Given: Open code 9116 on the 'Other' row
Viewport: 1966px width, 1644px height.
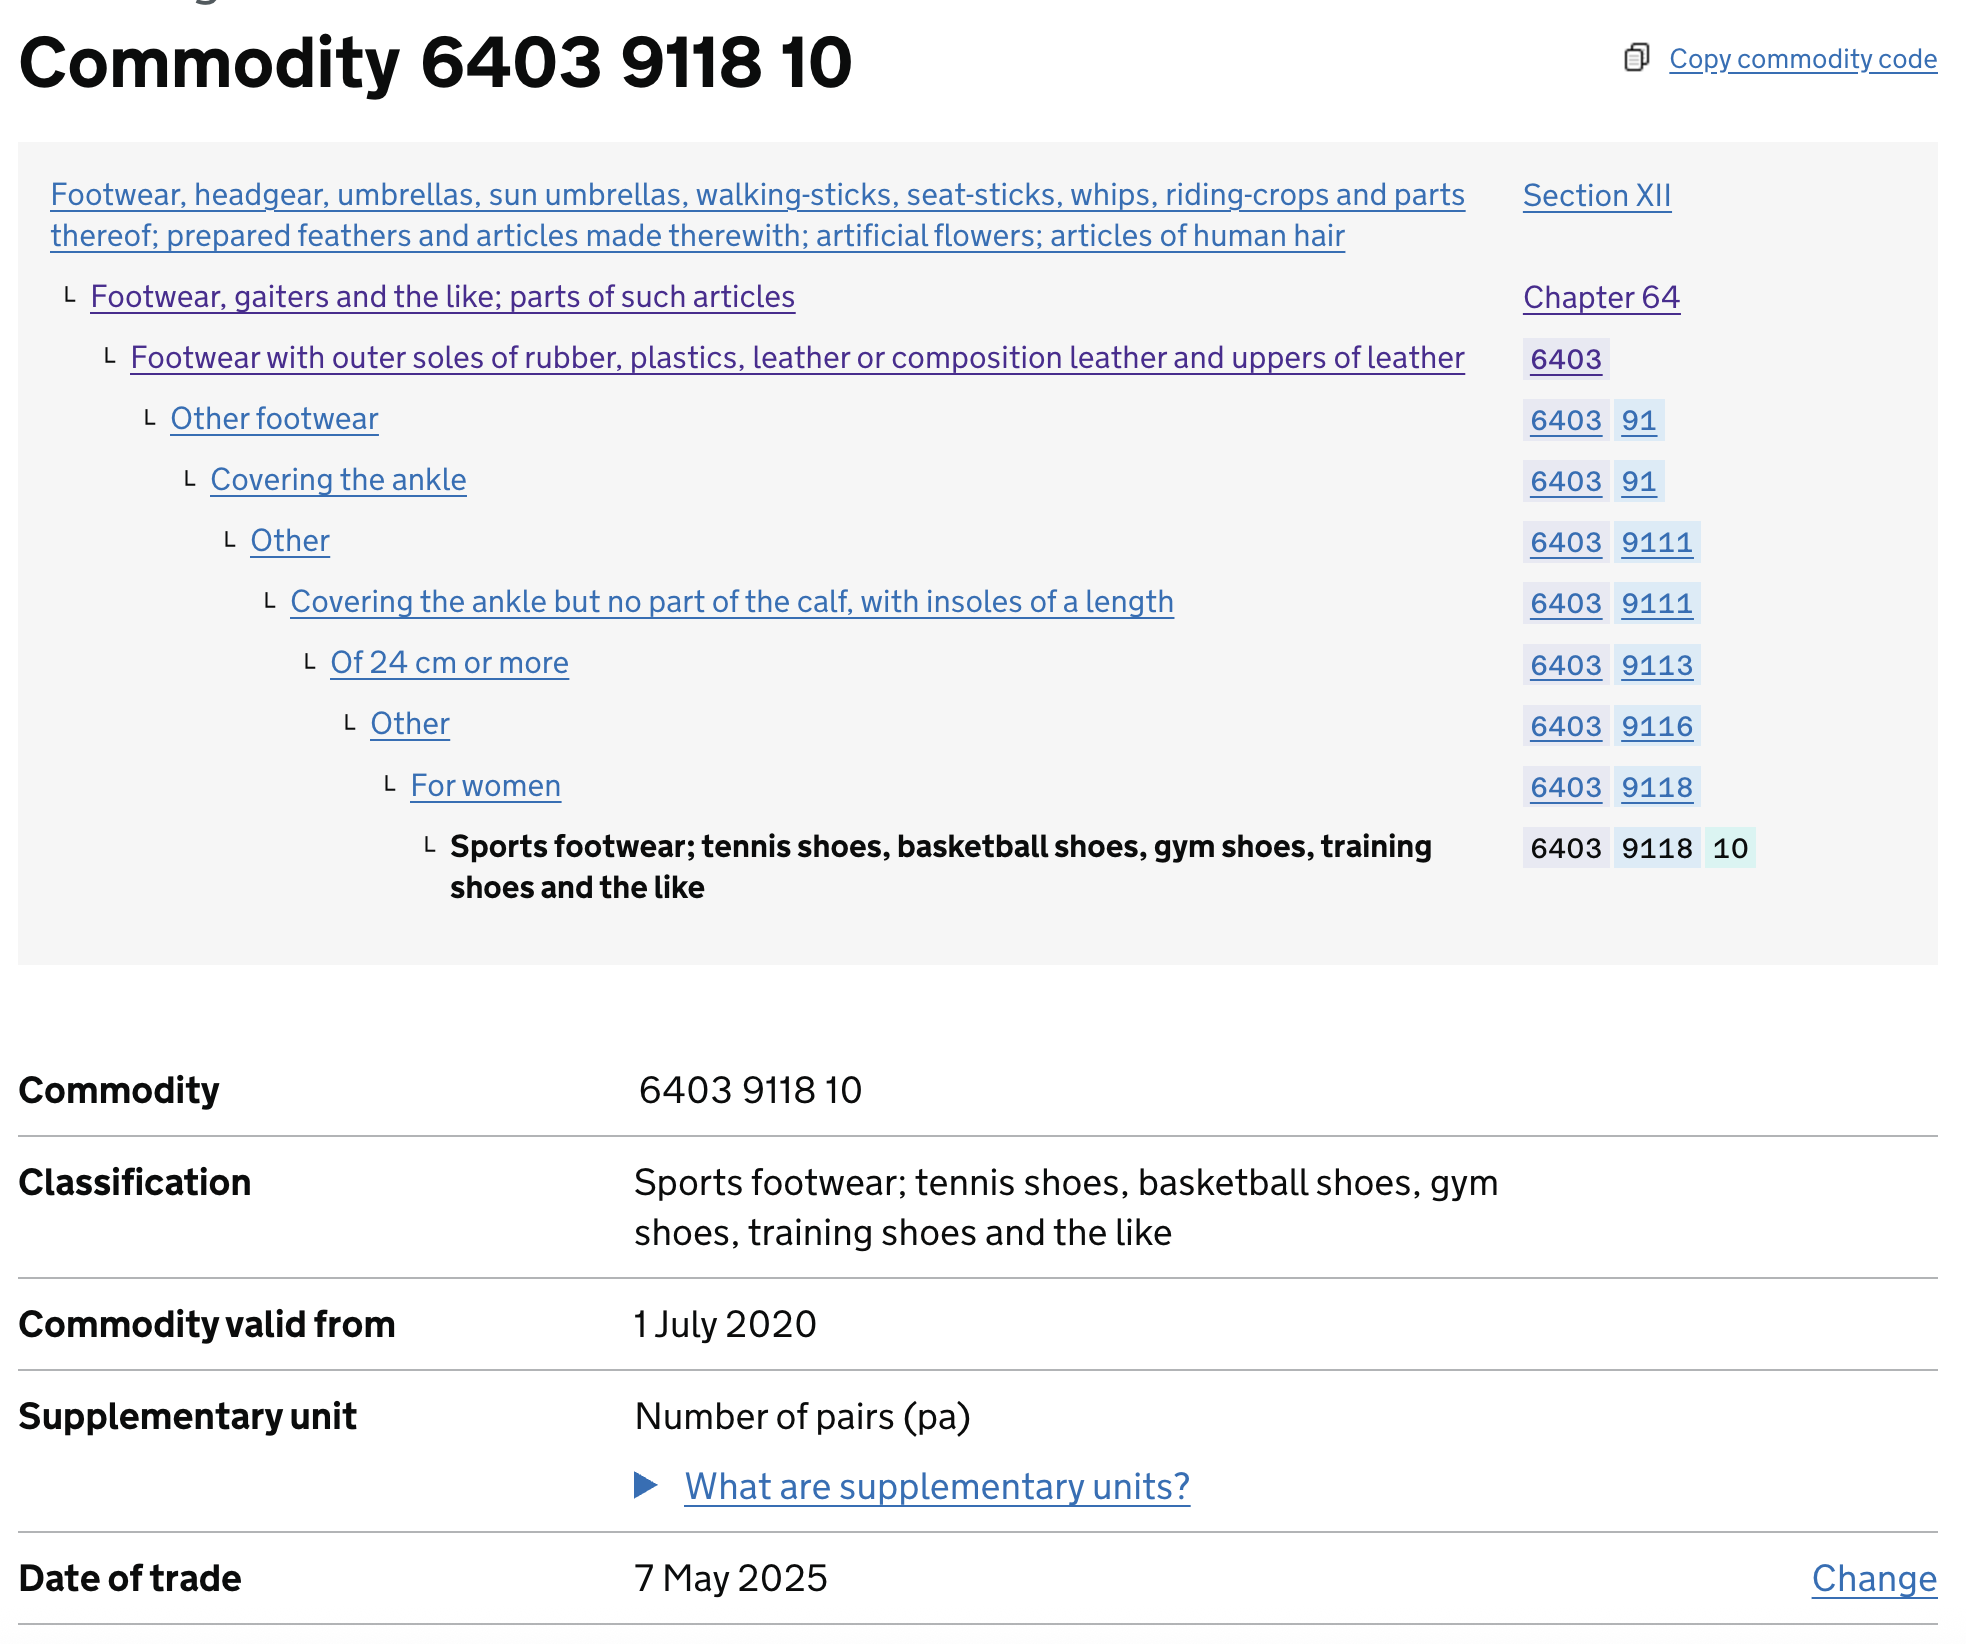Looking at the screenshot, I should click(x=1657, y=726).
